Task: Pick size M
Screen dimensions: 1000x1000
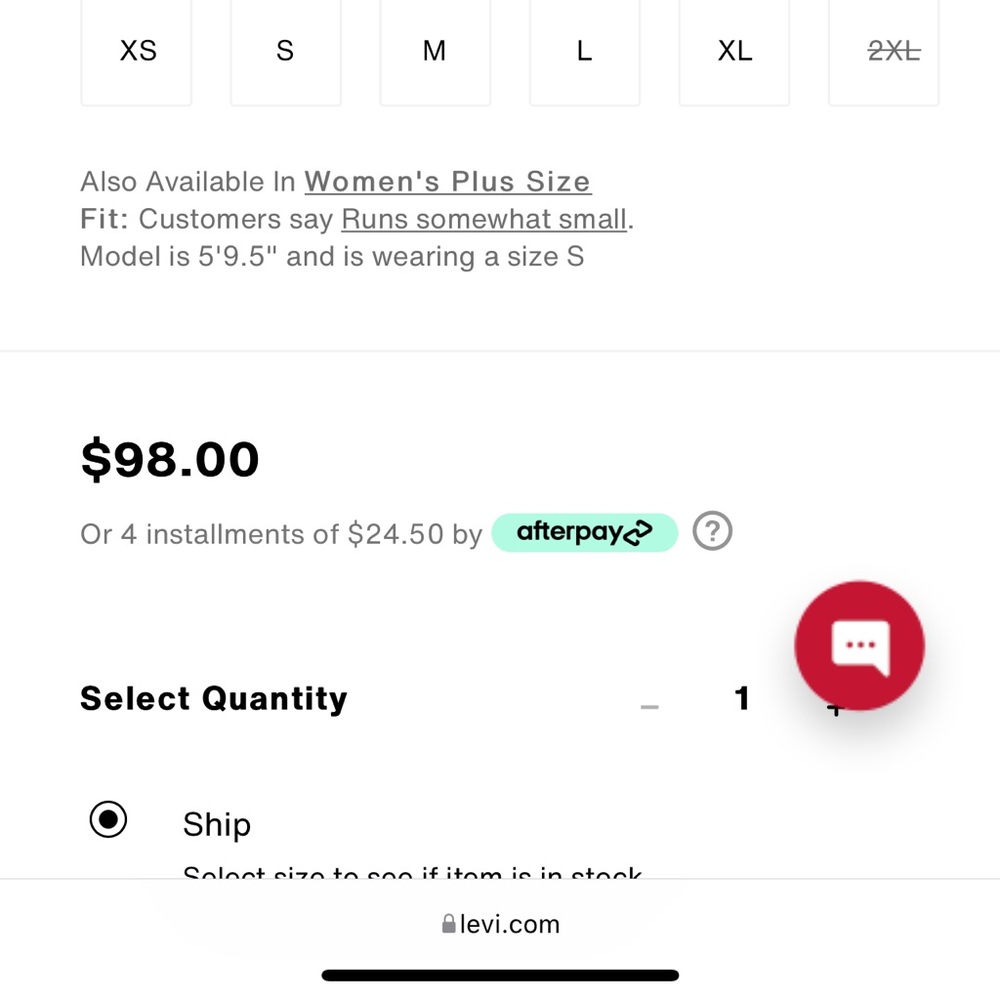Action: (x=434, y=52)
